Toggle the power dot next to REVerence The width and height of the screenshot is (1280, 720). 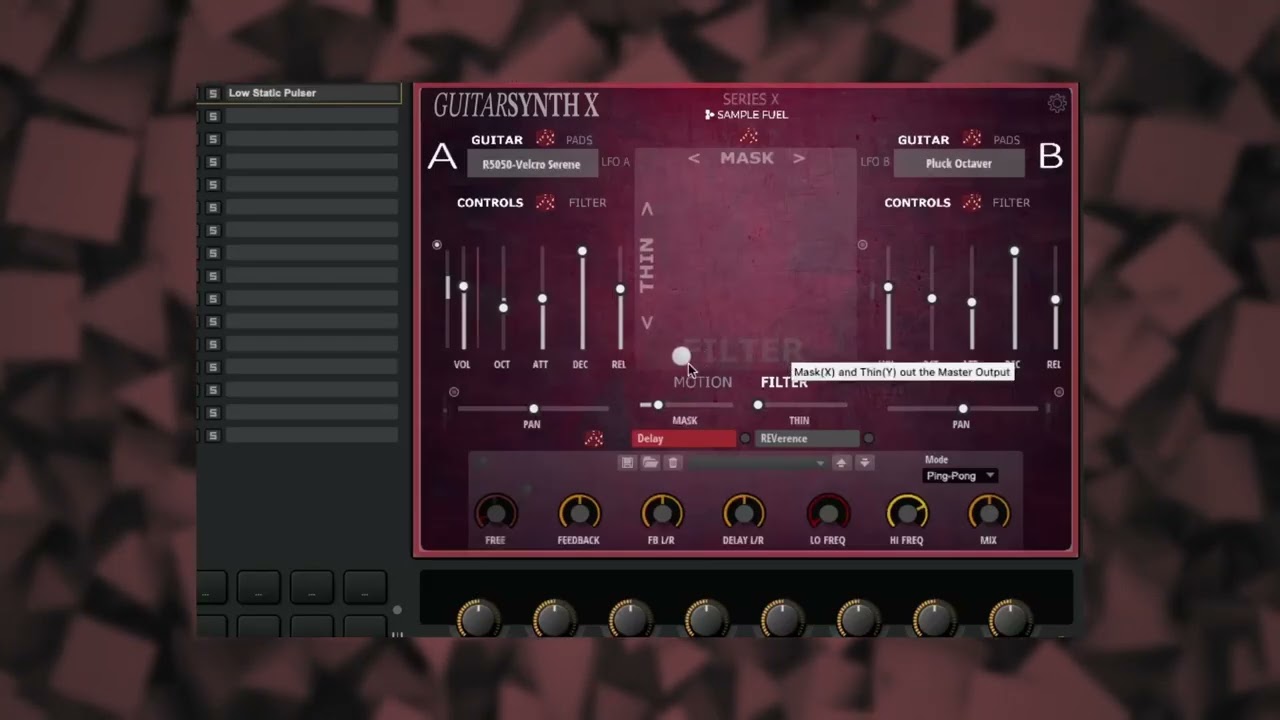tap(868, 439)
